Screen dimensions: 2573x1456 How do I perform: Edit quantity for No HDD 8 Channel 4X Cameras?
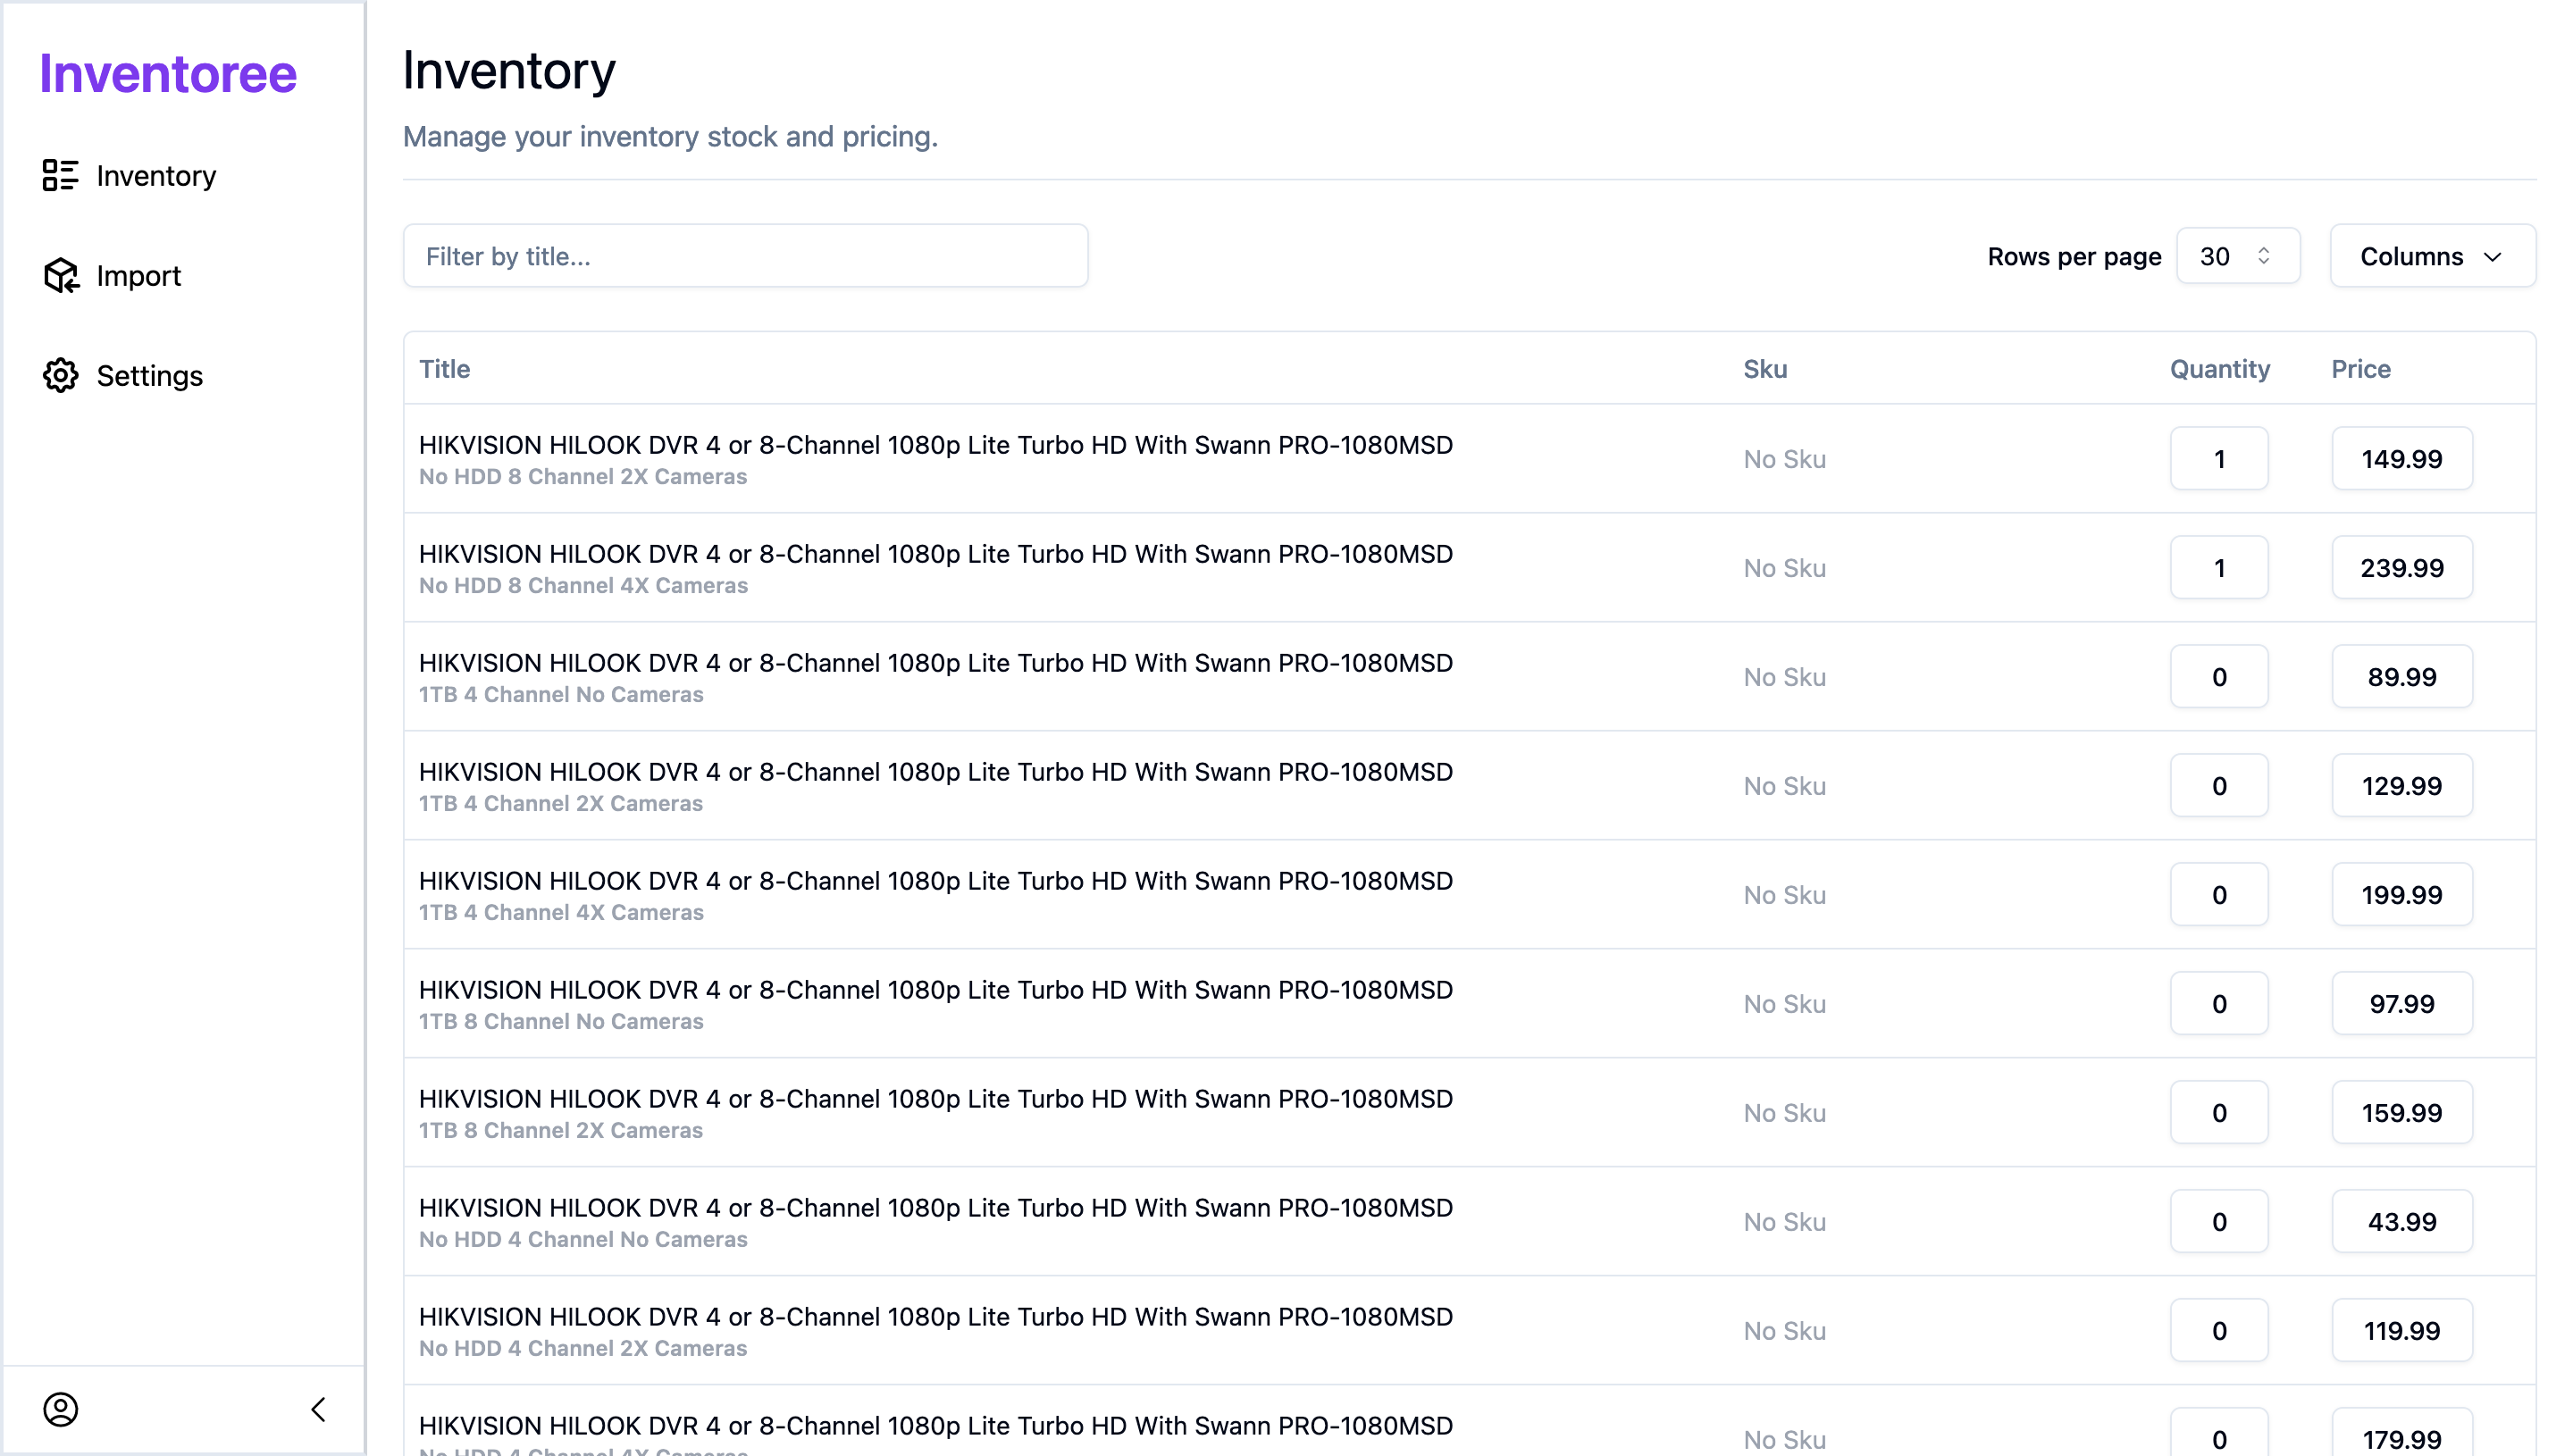tap(2219, 567)
